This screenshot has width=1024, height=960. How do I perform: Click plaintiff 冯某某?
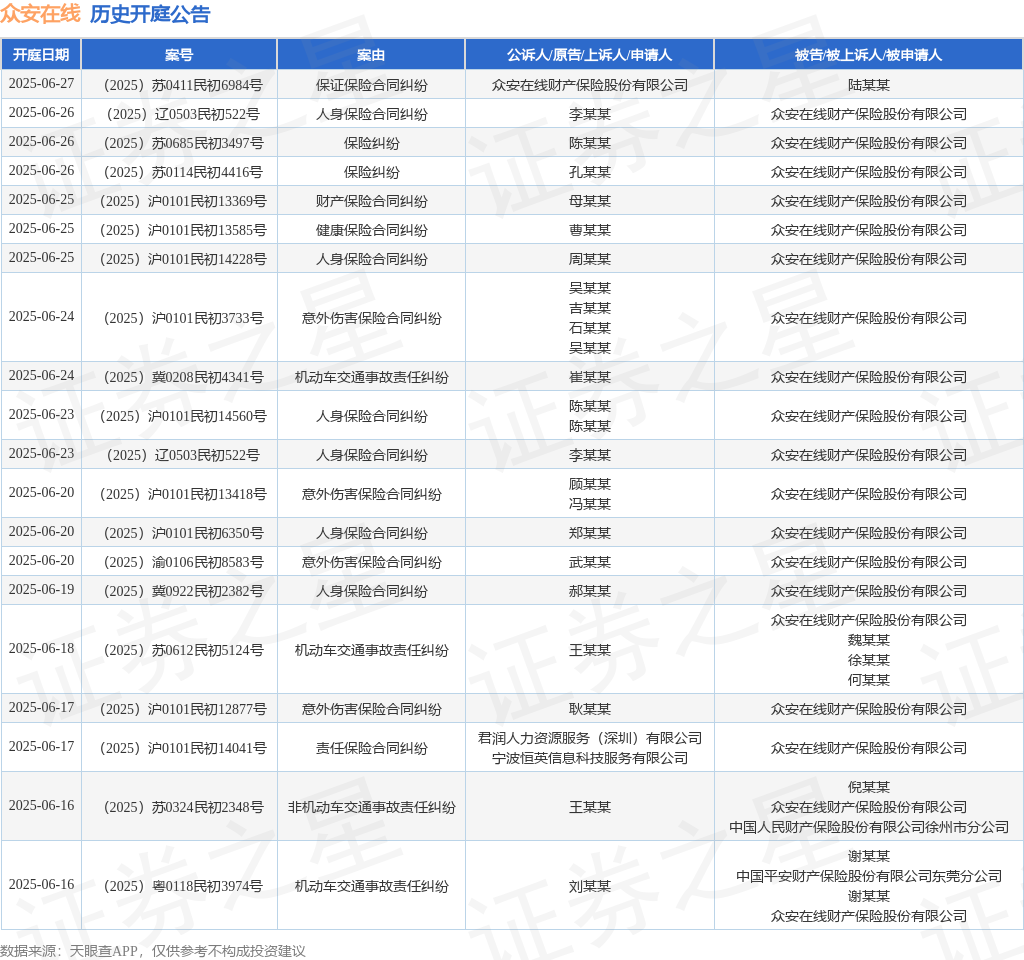(590, 504)
